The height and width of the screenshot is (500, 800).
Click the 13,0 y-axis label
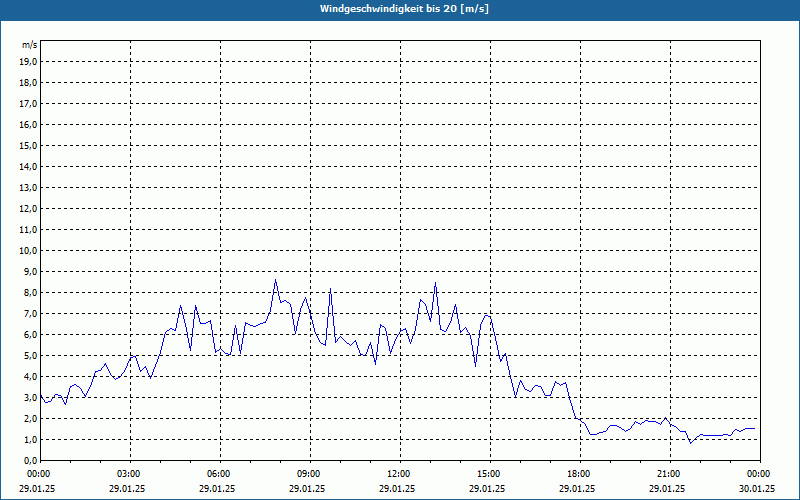[28, 187]
